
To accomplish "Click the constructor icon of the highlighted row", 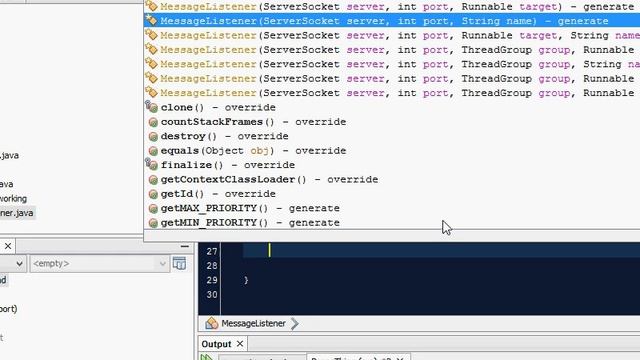I will point(151,20).
